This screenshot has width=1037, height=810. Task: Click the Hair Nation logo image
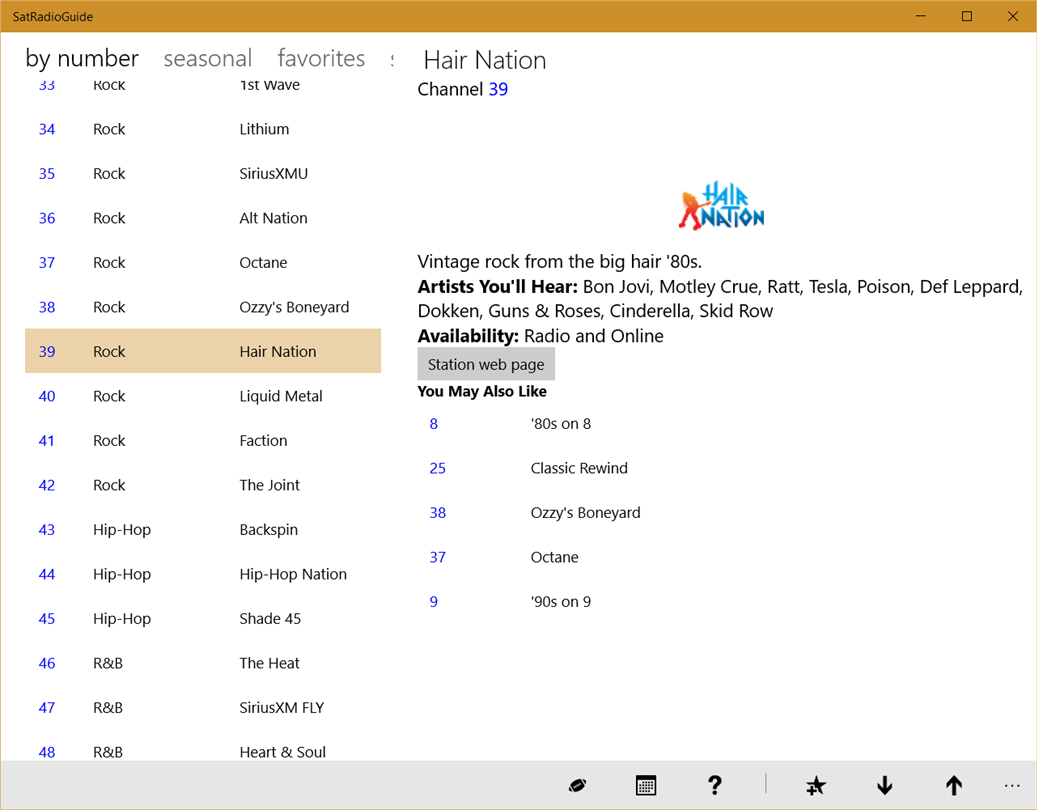tap(722, 206)
